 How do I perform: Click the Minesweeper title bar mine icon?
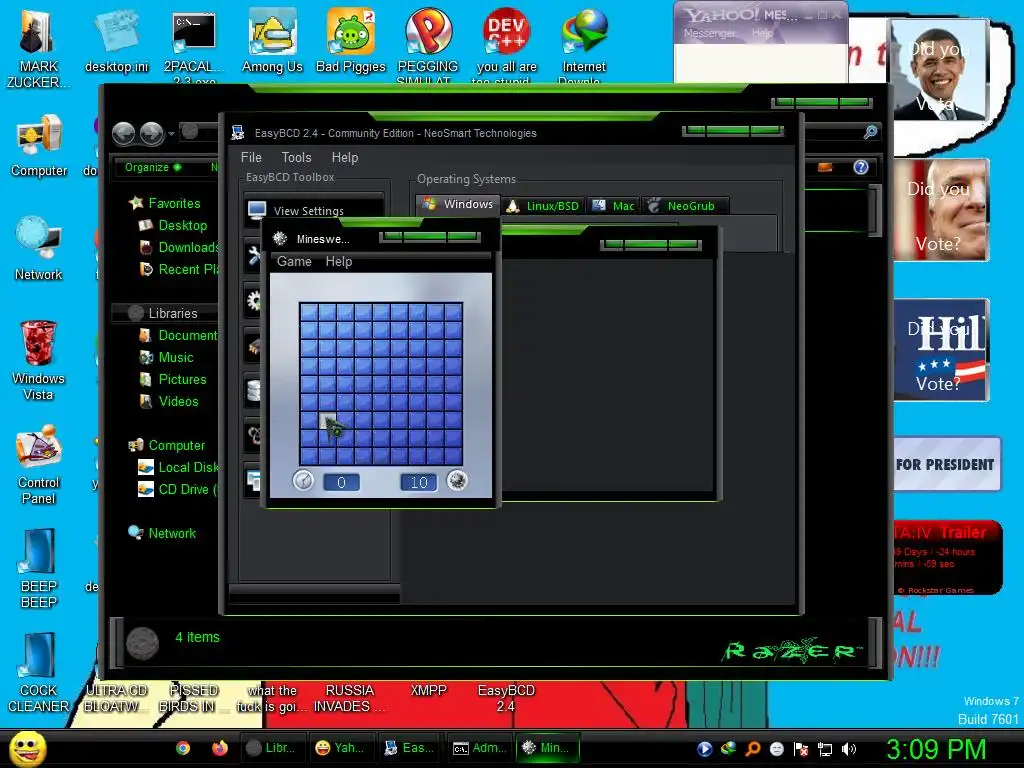tap(280, 238)
